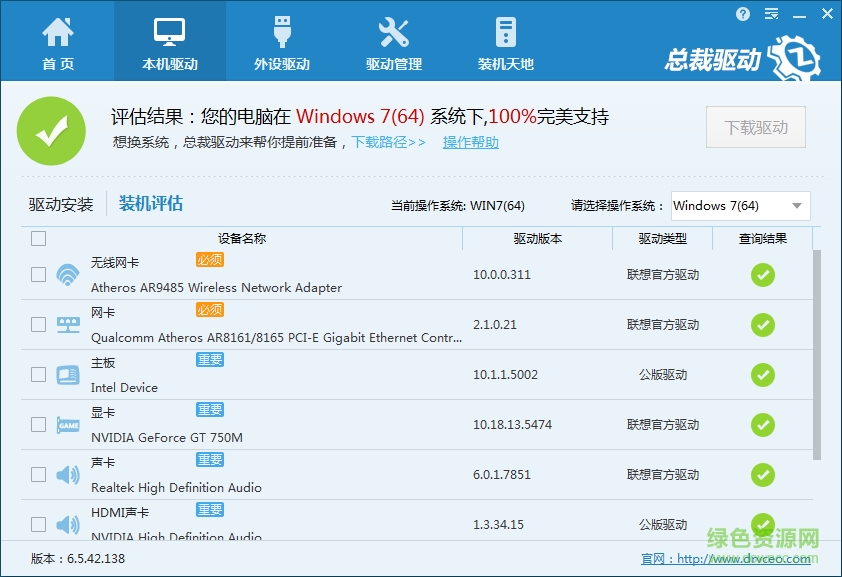Click version 10.18.13.5474 cell
The height and width of the screenshot is (577, 842).
pyautogui.click(x=512, y=424)
